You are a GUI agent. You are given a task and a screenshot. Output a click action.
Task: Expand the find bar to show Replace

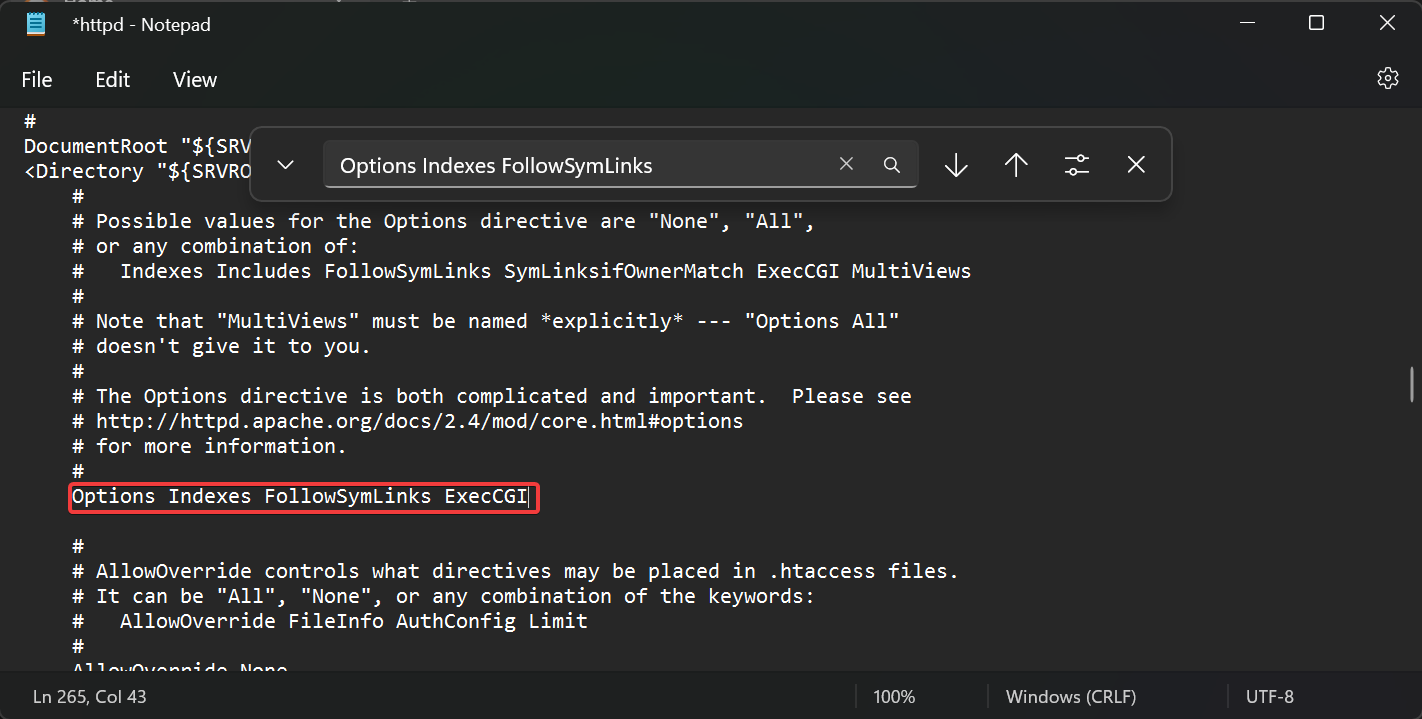(x=285, y=164)
